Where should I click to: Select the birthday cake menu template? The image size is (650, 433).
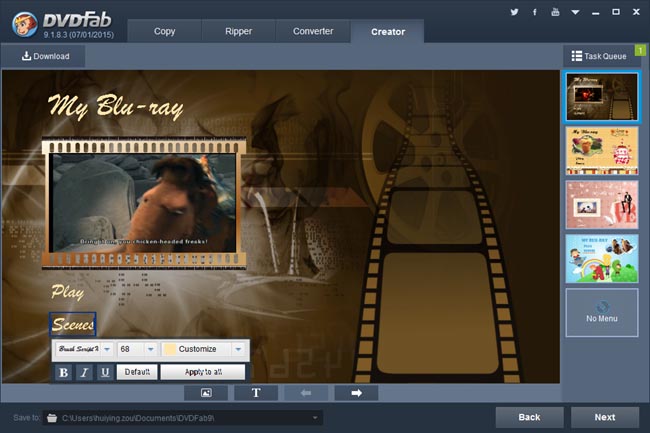tap(602, 151)
